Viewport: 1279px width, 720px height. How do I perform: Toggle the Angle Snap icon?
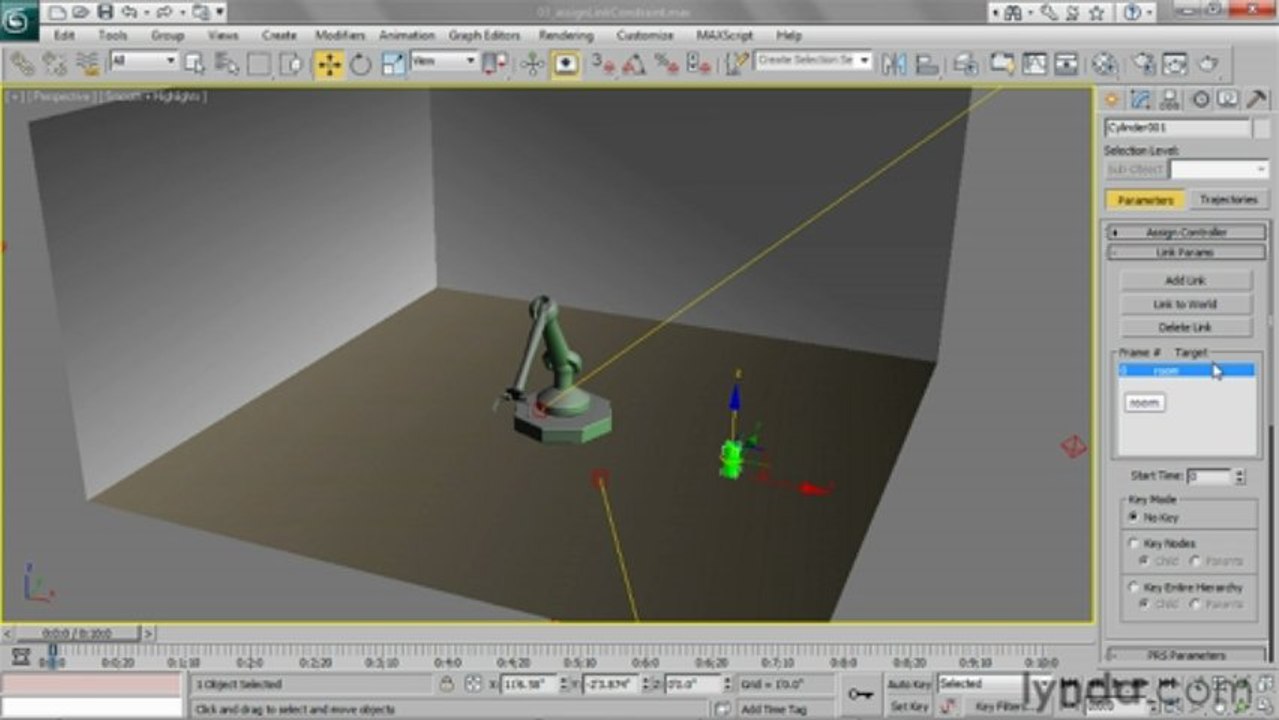(634, 64)
